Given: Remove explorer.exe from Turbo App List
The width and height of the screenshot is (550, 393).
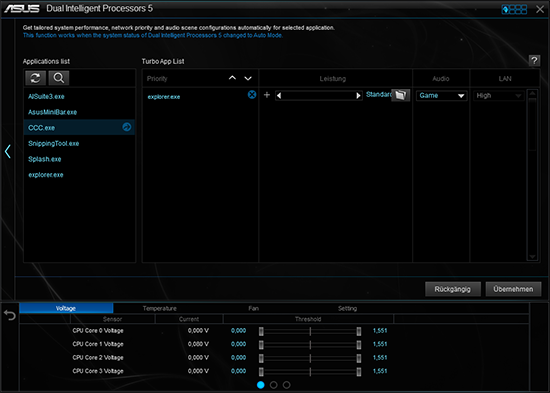Looking at the screenshot, I should click(x=252, y=94).
